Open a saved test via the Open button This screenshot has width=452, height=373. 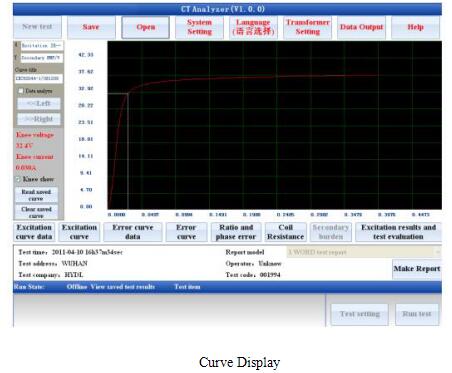click(146, 27)
